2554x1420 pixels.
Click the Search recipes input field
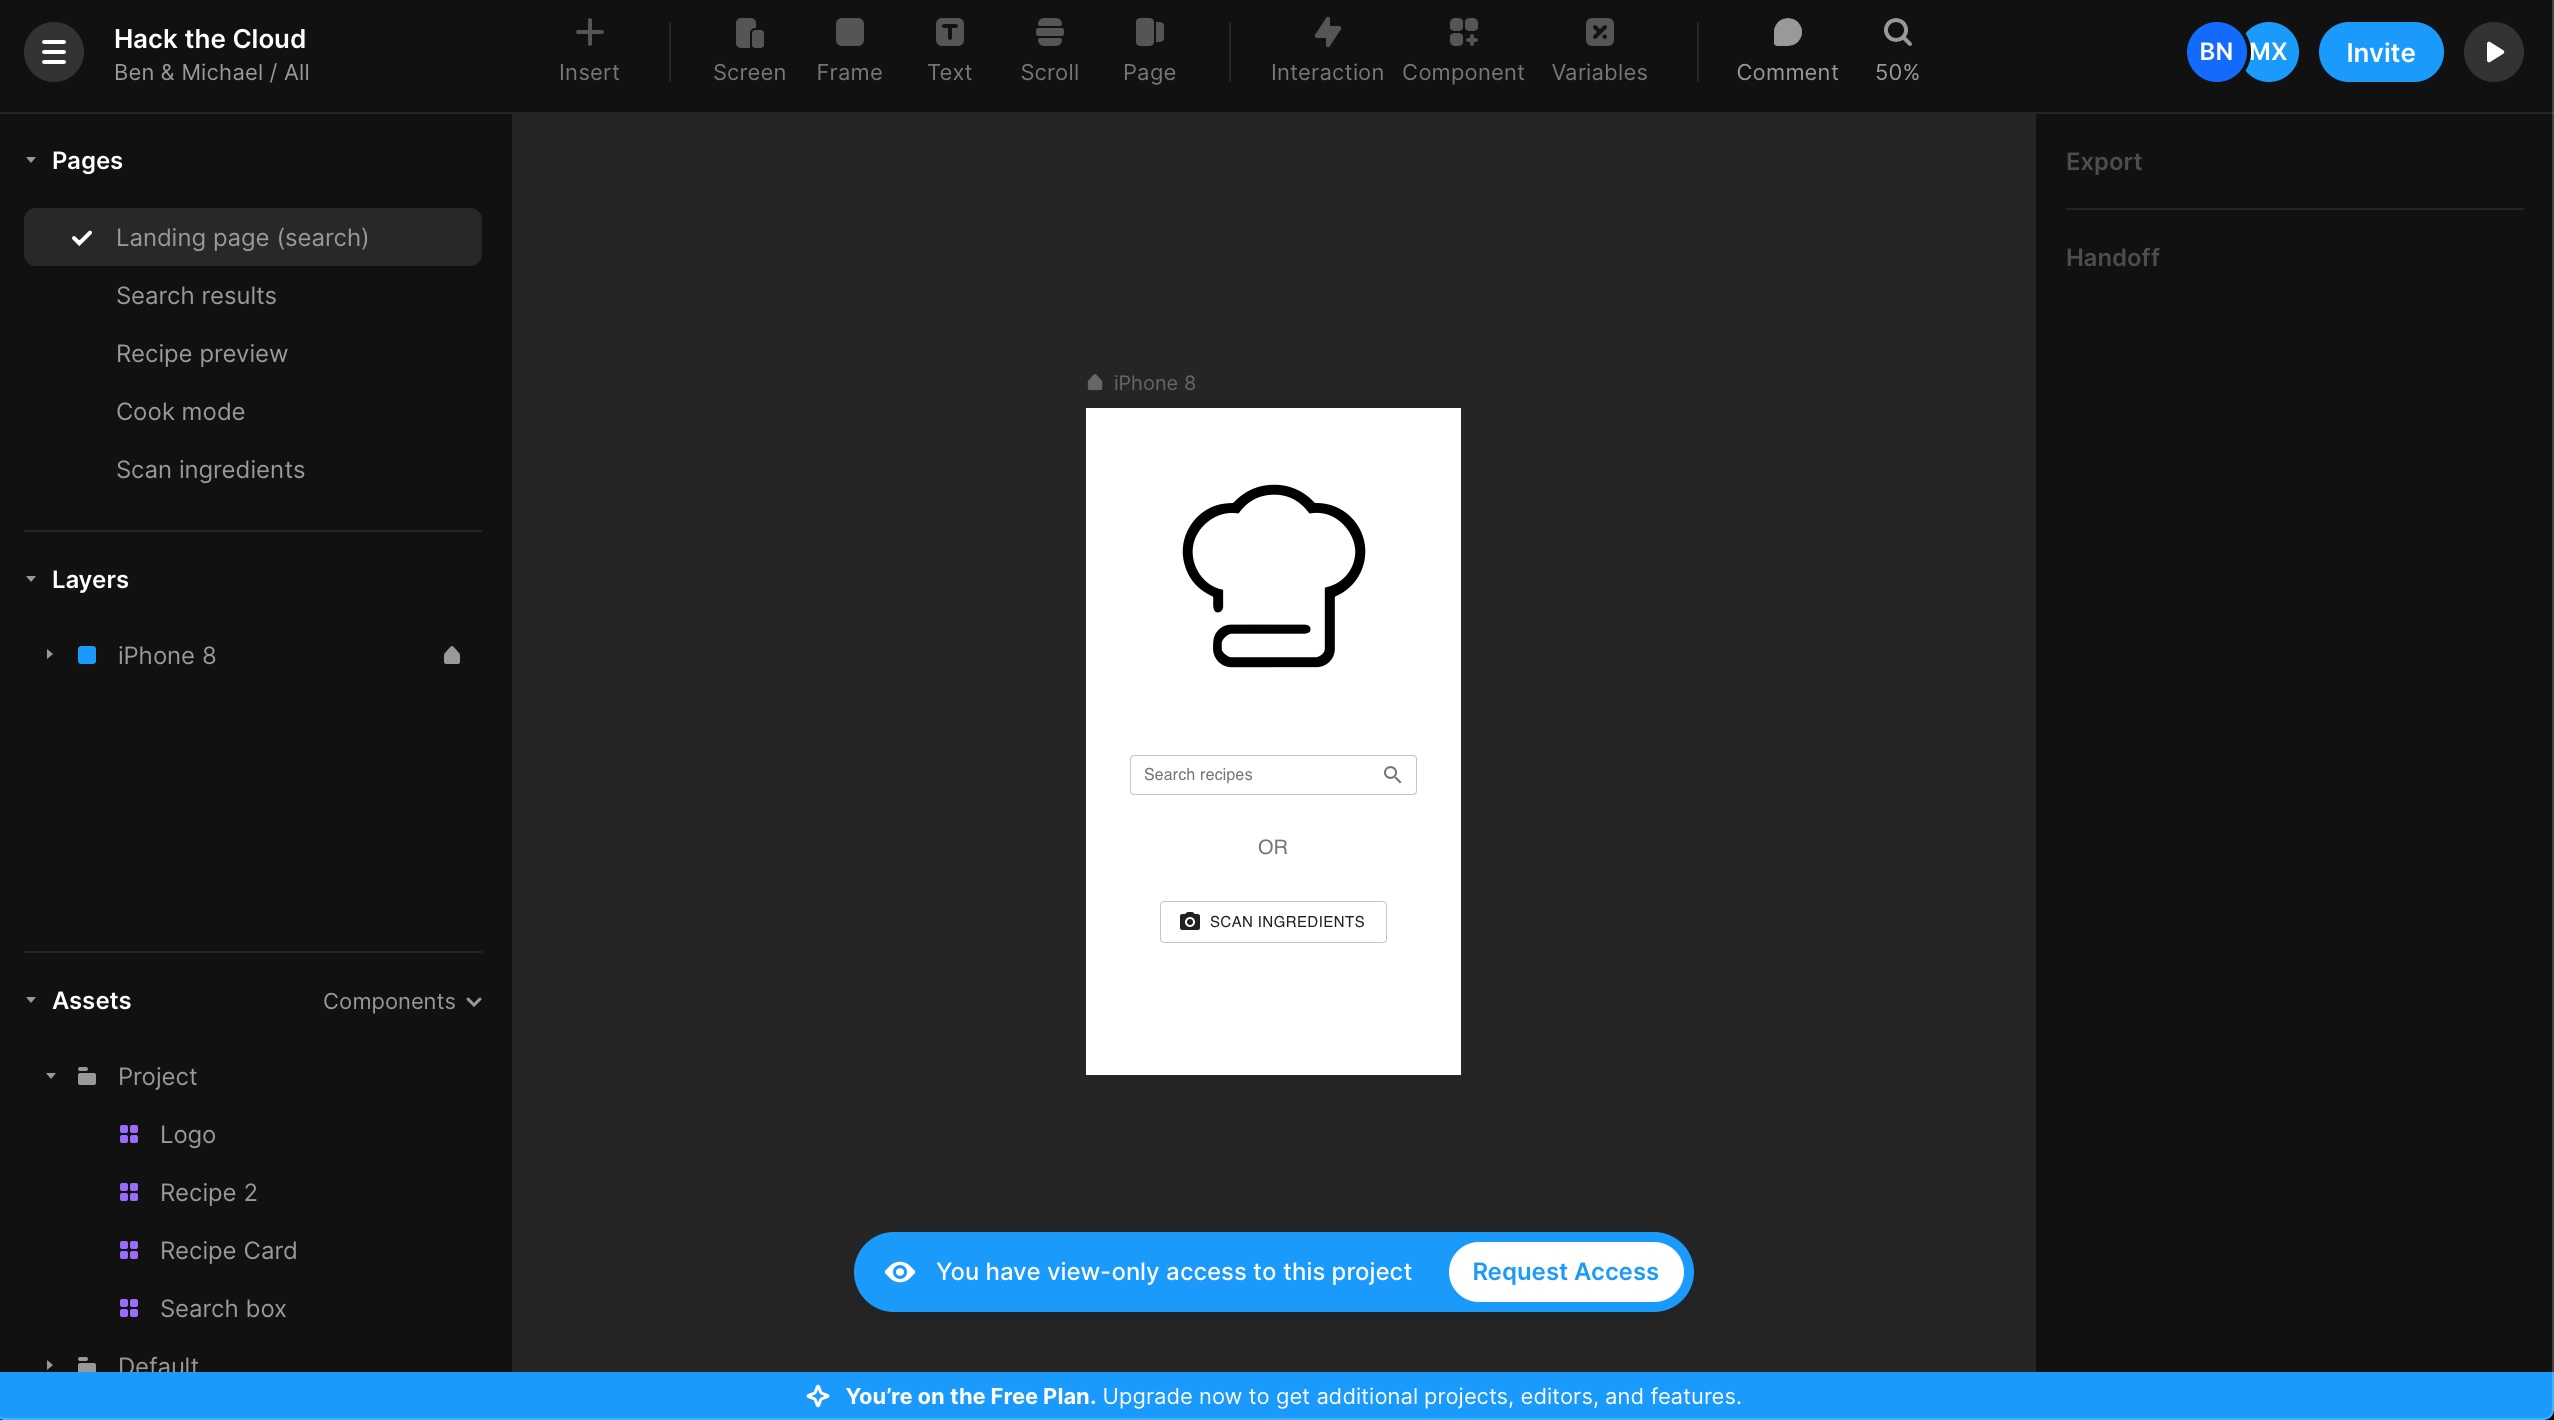coord(1255,775)
